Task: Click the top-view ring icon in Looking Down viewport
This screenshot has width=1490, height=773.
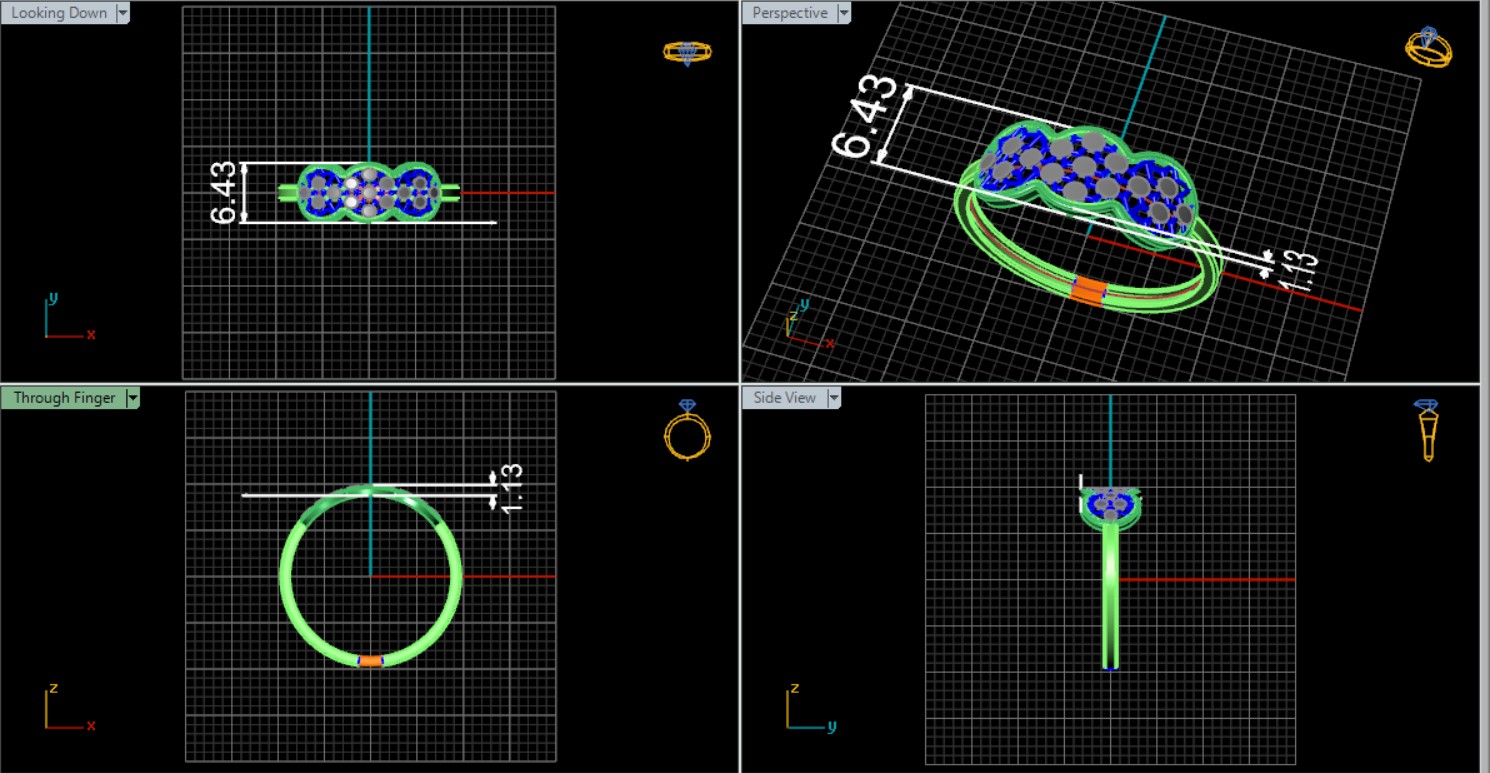Action: click(x=687, y=53)
